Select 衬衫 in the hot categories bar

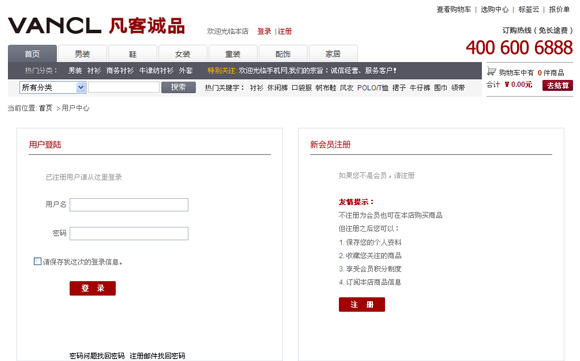(94, 70)
